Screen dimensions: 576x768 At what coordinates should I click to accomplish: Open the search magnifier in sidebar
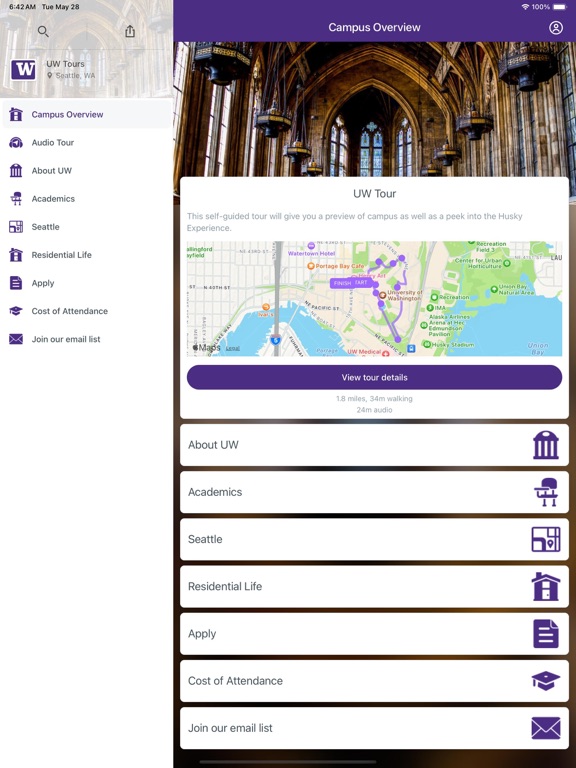[x=43, y=31]
